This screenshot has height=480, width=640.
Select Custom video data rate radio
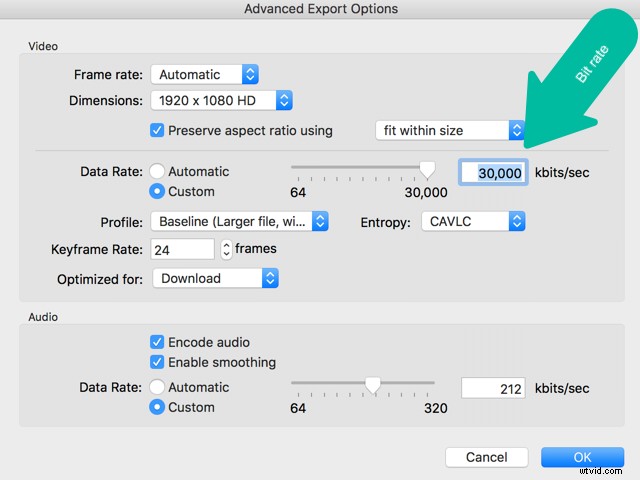tap(157, 191)
